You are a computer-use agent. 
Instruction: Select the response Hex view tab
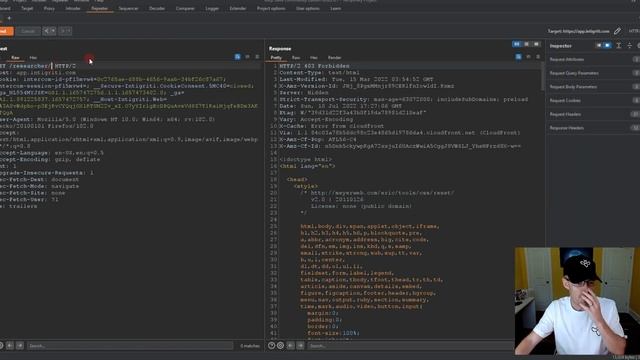coord(313,58)
